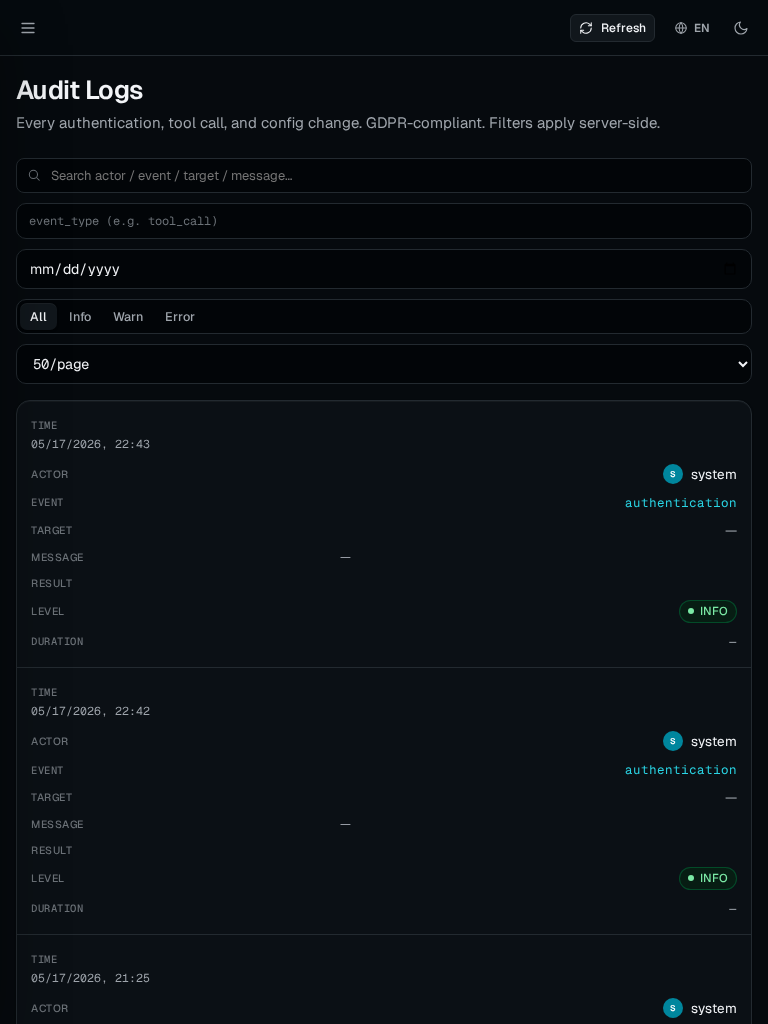This screenshot has height=1024, width=768.
Task: Click the system avatar in the 21:25 entry
Action: click(x=673, y=1008)
